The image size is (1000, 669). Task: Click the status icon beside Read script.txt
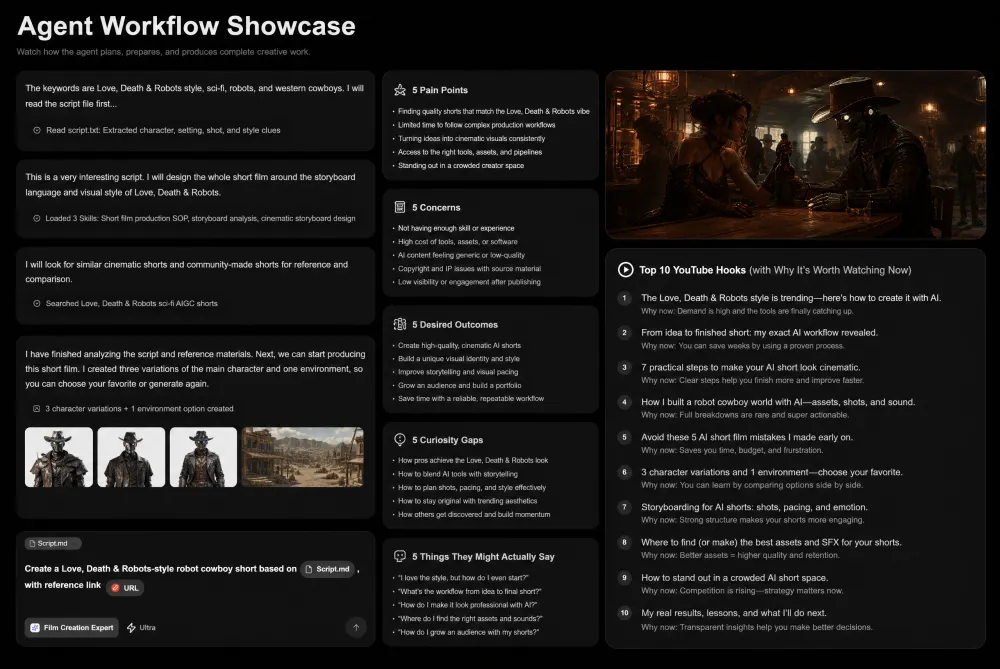click(37, 130)
